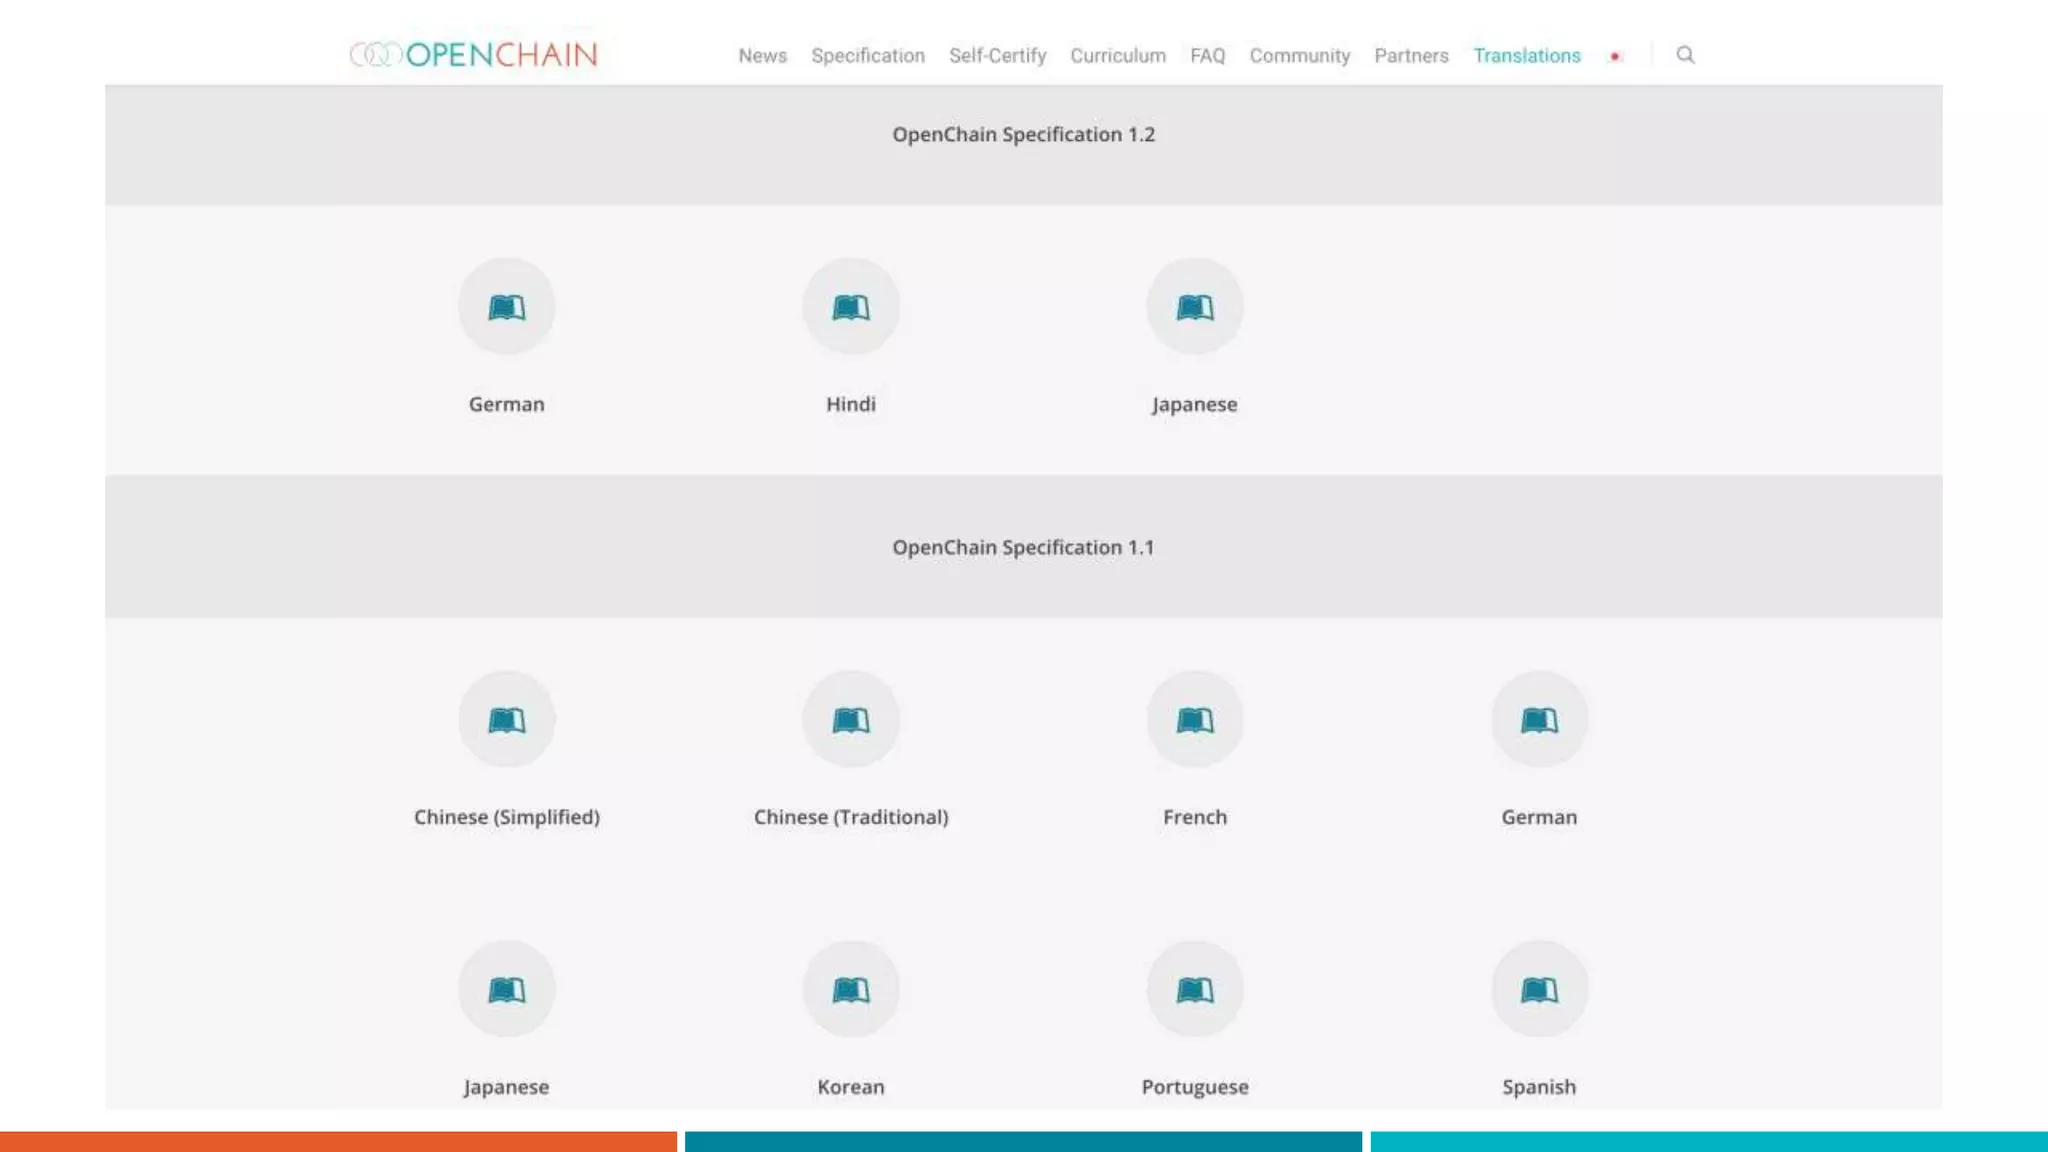Click the German book icon under Specification 1.2
This screenshot has width=2048, height=1152.
point(506,307)
